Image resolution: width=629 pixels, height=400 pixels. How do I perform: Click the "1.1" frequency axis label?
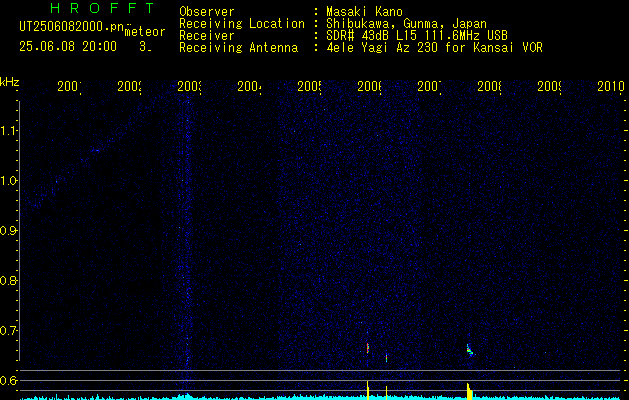coord(8,131)
